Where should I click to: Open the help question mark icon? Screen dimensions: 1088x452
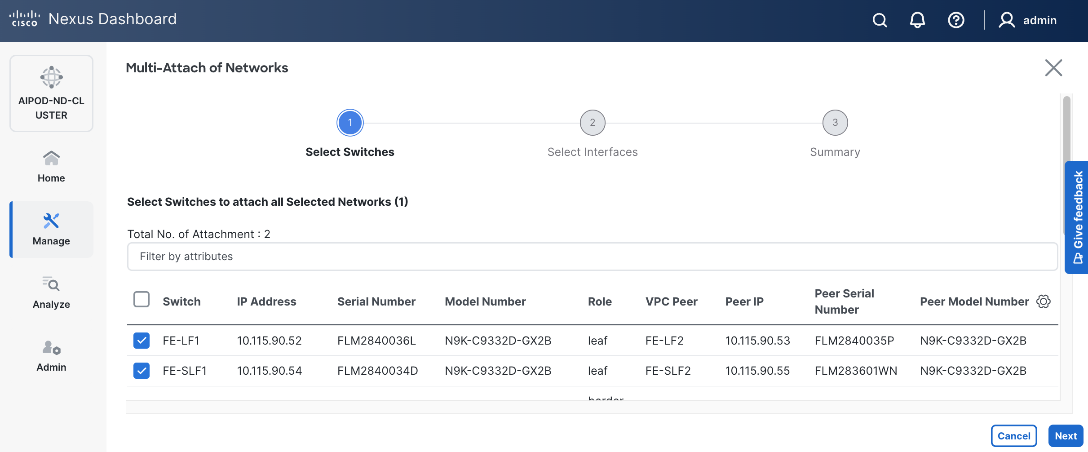956,20
